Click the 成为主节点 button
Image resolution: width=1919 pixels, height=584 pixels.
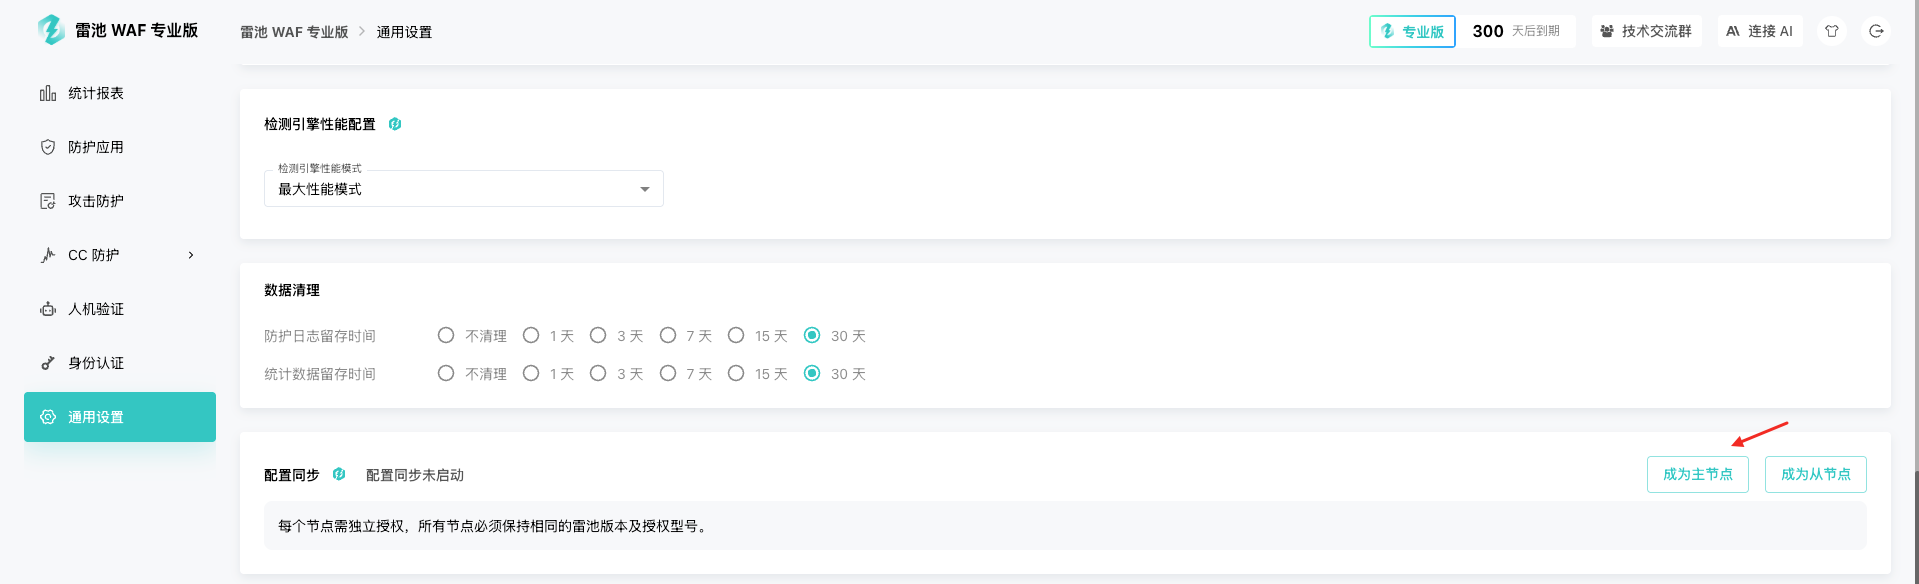pyautogui.click(x=1697, y=474)
